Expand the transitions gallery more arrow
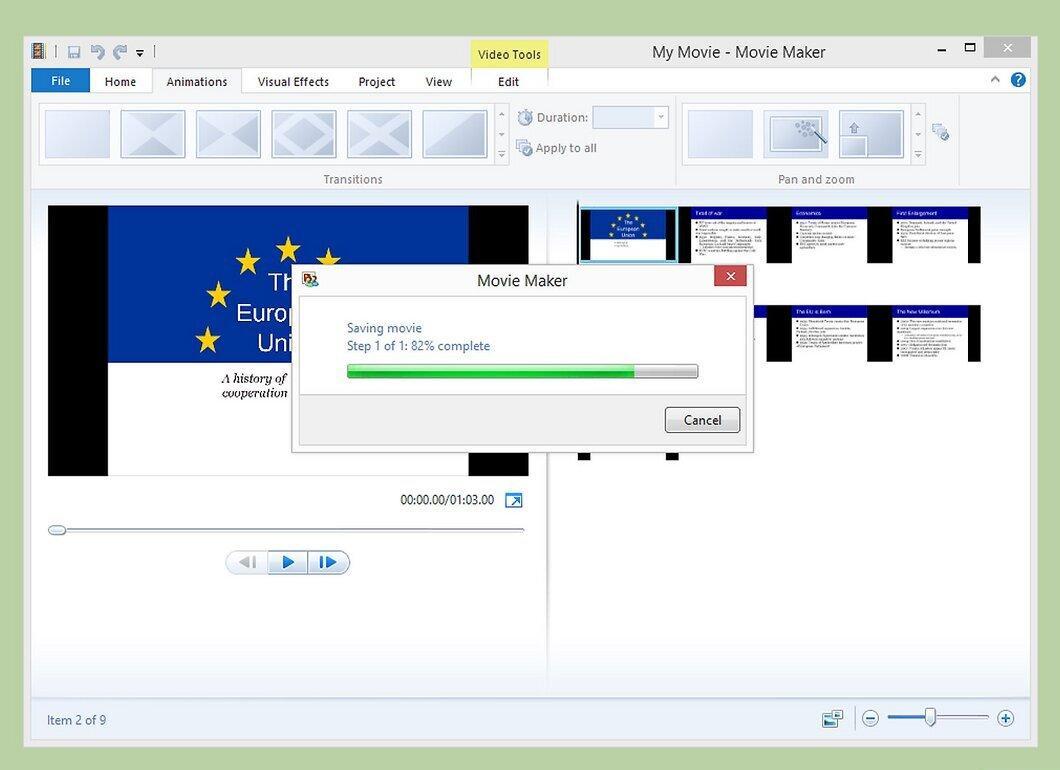Viewport: 1060px width, 770px height. pyautogui.click(x=502, y=155)
